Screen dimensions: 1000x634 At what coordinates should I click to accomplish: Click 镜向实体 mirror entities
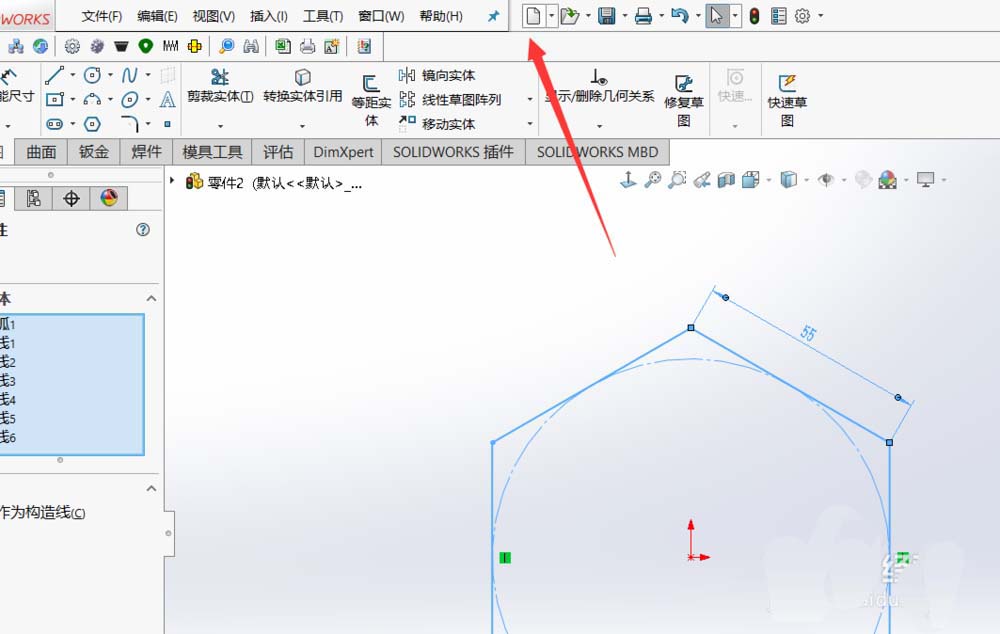click(438, 75)
